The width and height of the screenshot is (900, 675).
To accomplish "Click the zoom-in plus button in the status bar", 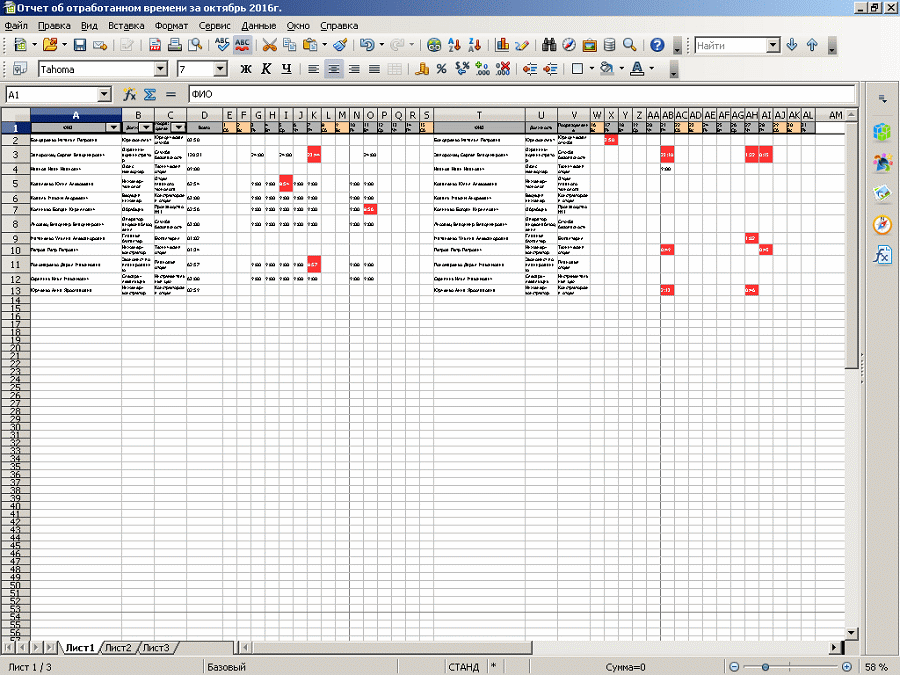I will (847, 667).
